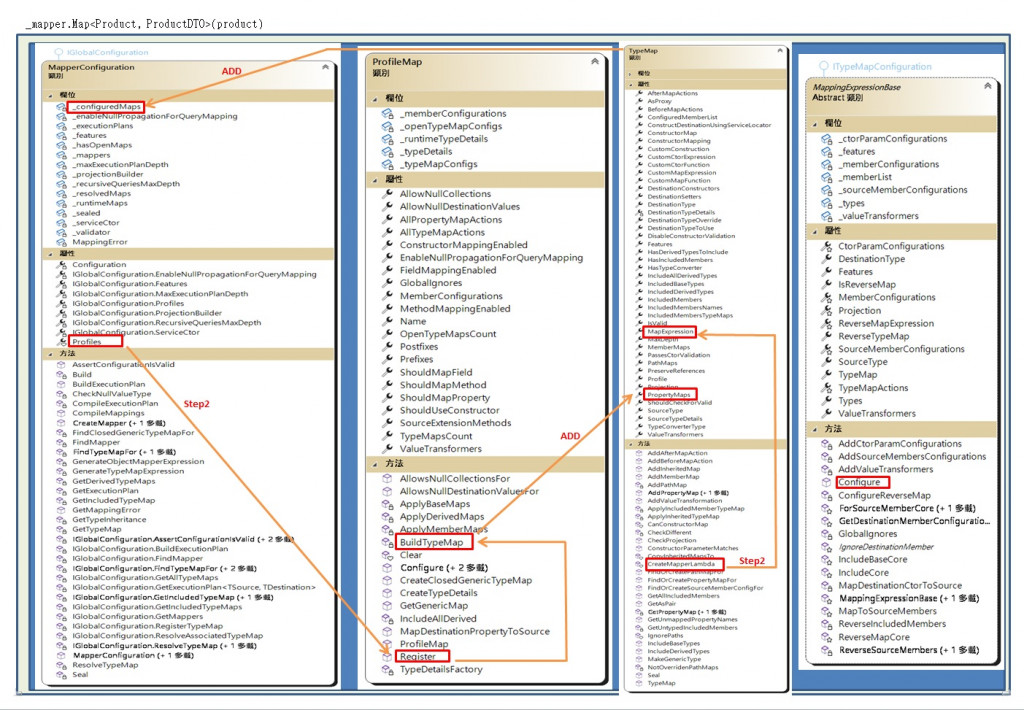Collapse the 方法 section of TypeMap
Image resolution: width=1024 pixels, height=710 pixels.
[631, 444]
